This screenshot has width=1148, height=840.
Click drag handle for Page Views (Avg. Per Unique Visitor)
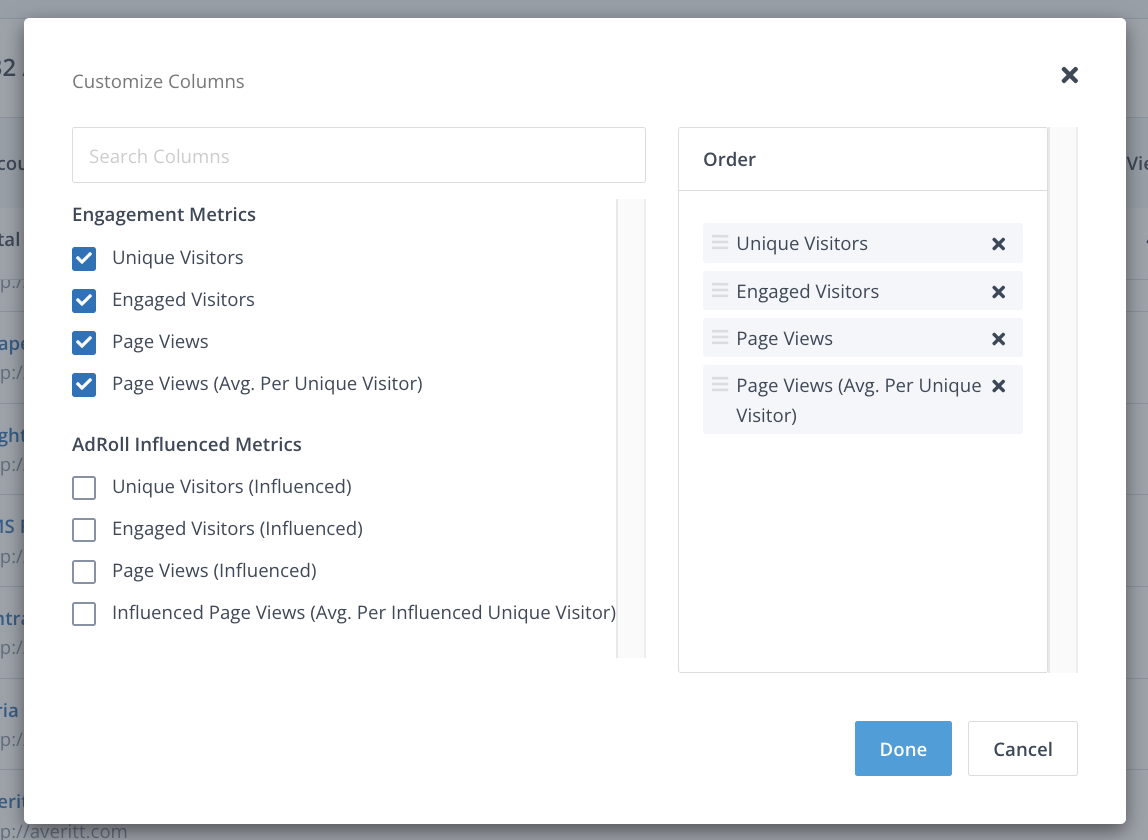click(719, 385)
